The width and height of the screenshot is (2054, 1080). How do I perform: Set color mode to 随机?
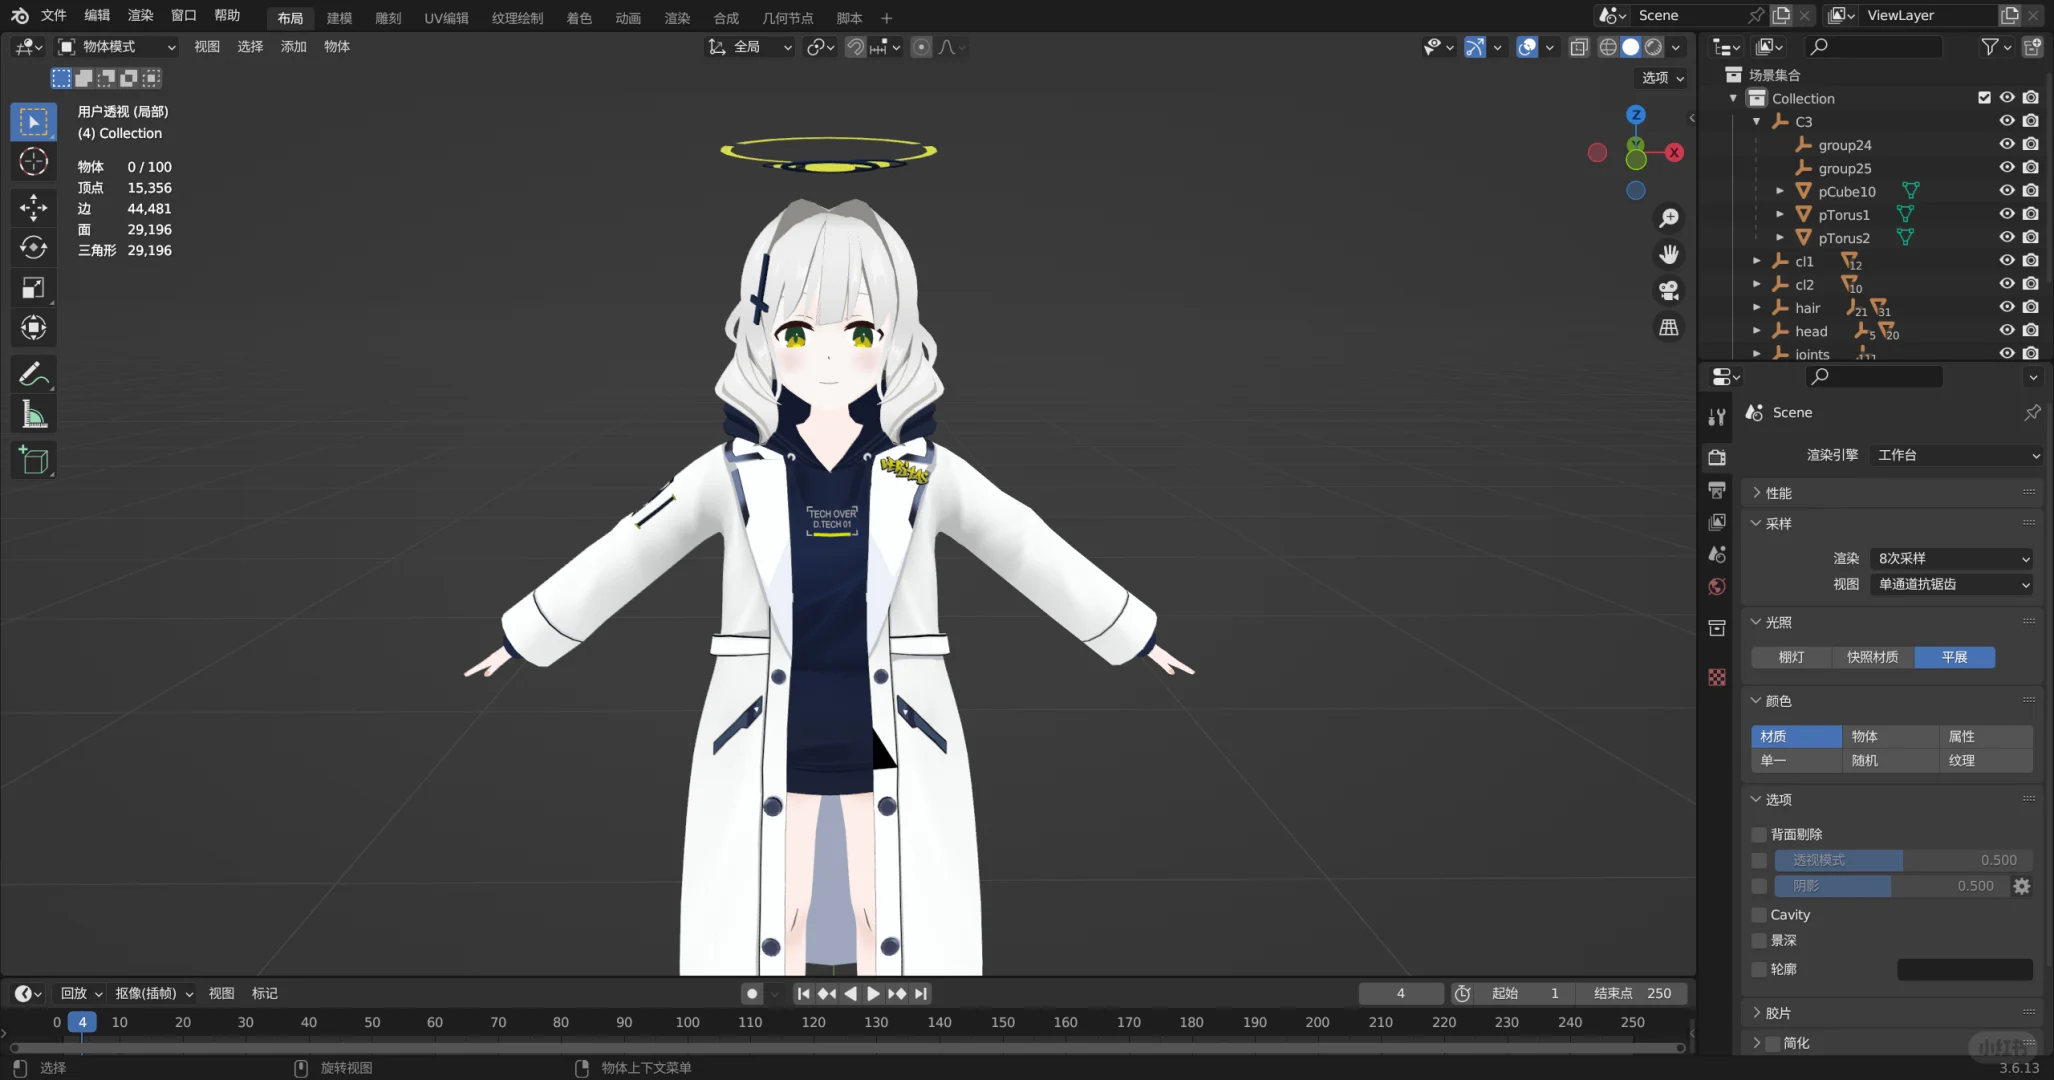coord(1889,761)
